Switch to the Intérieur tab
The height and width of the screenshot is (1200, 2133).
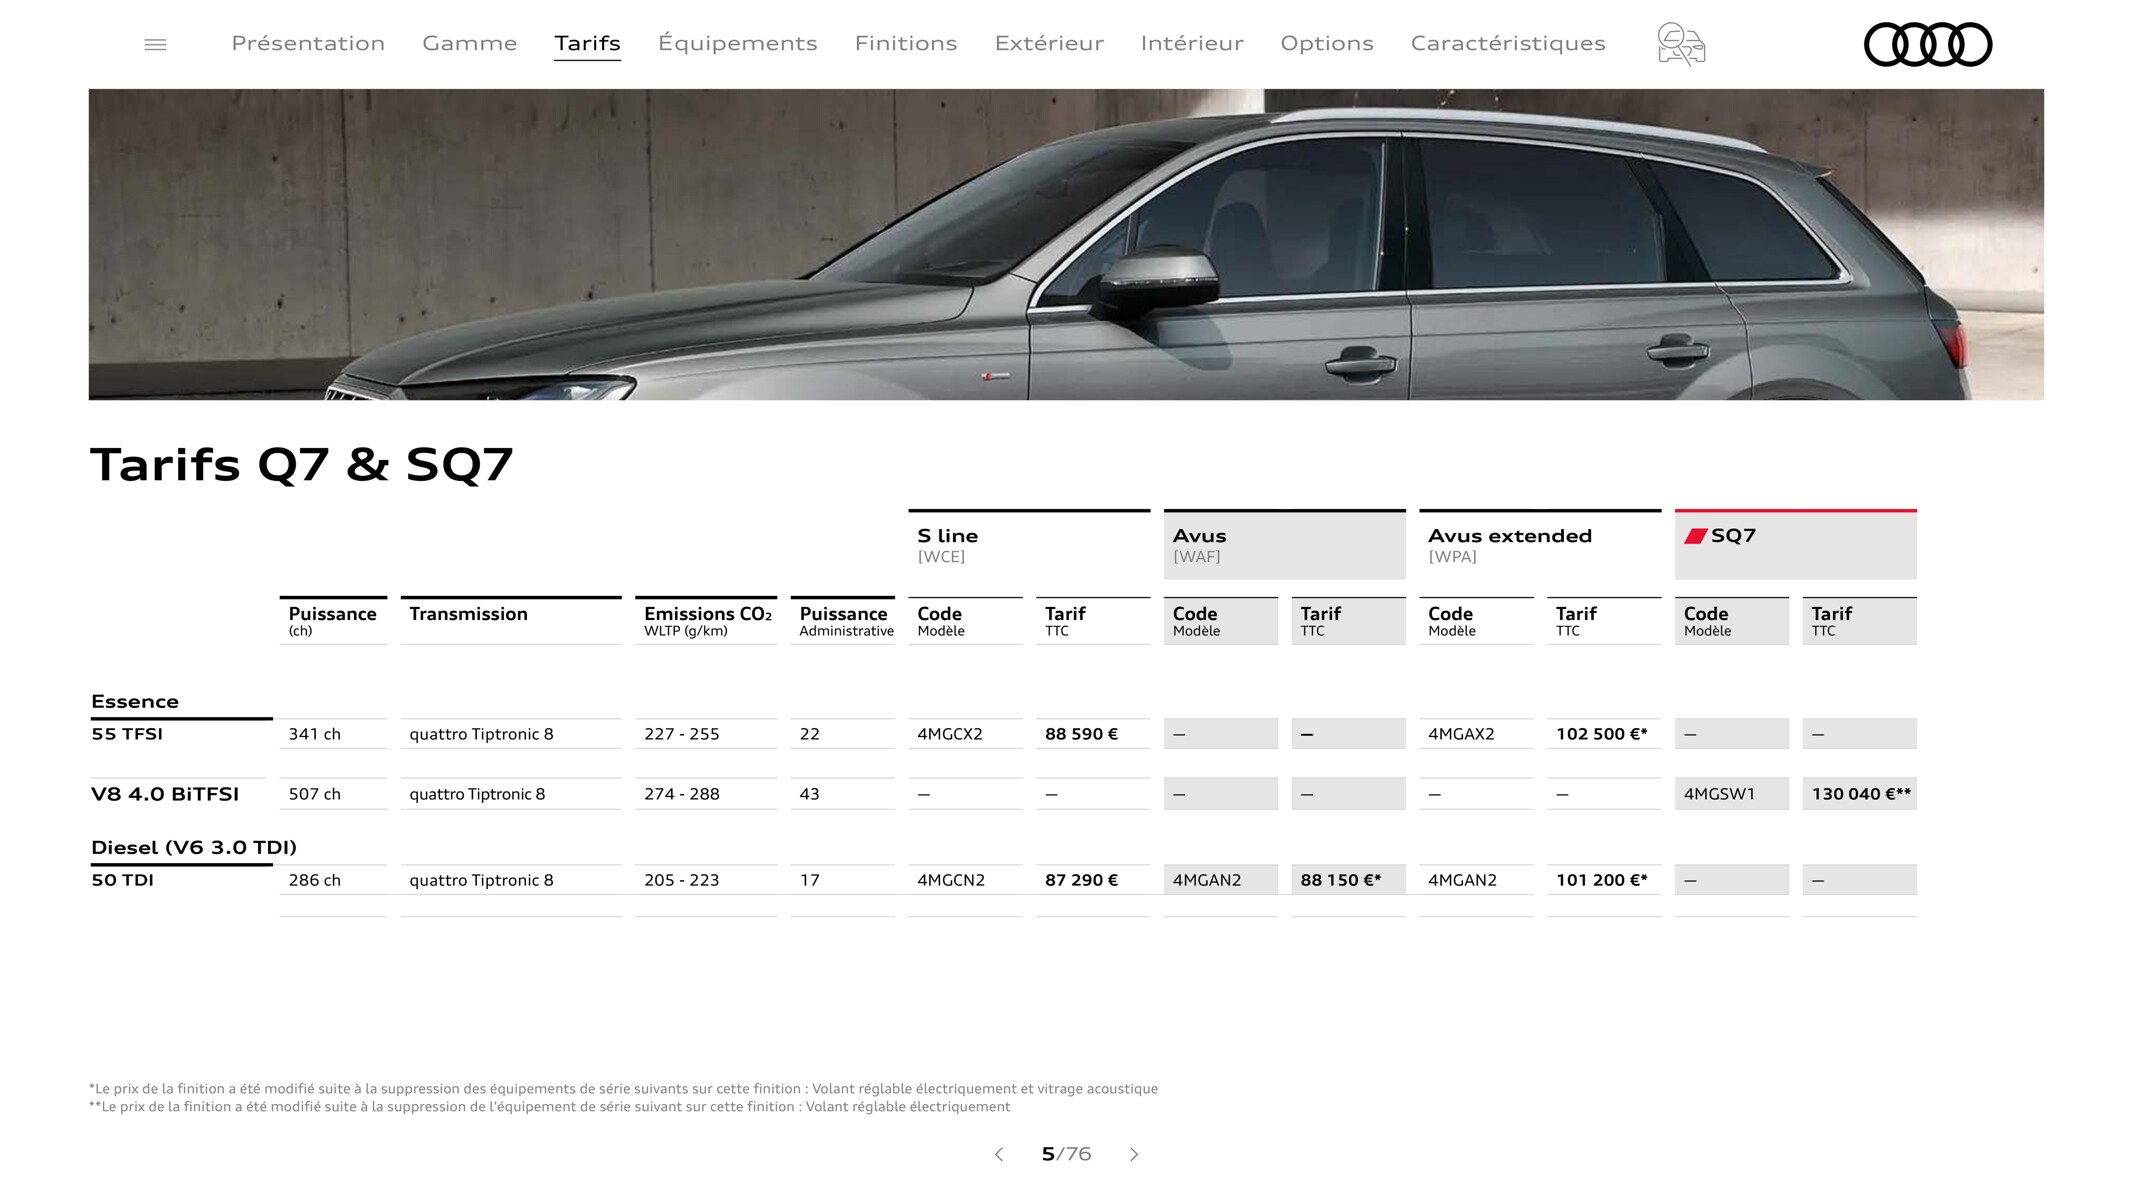1192,43
